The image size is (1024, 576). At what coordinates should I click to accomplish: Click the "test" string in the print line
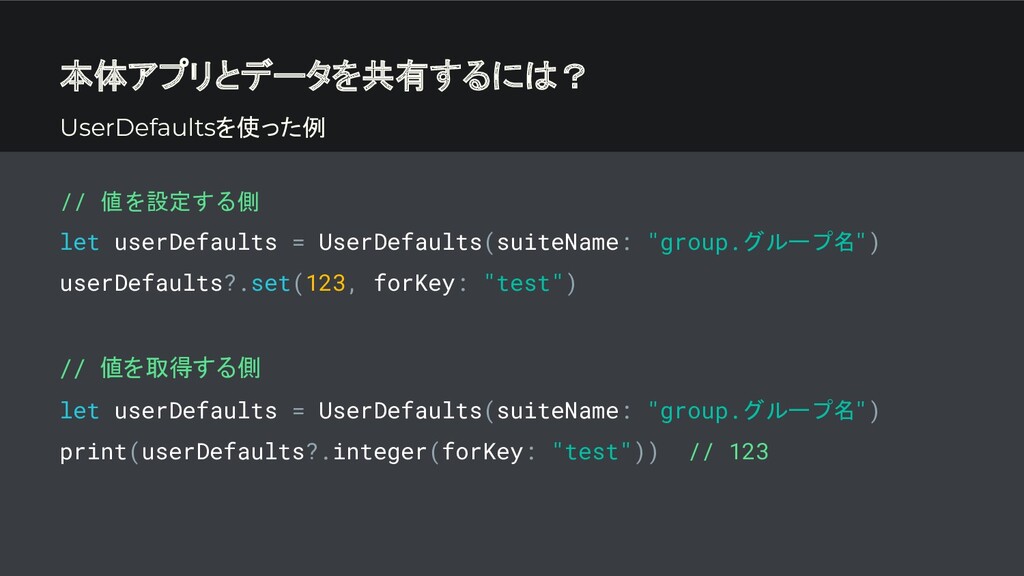tap(591, 452)
